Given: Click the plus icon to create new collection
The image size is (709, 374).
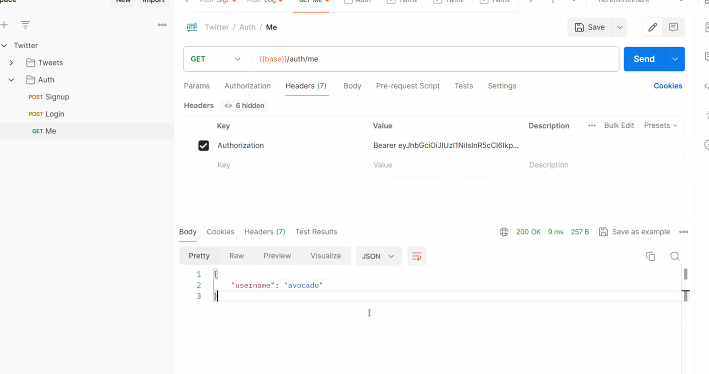Looking at the screenshot, I should click(x=4, y=25).
